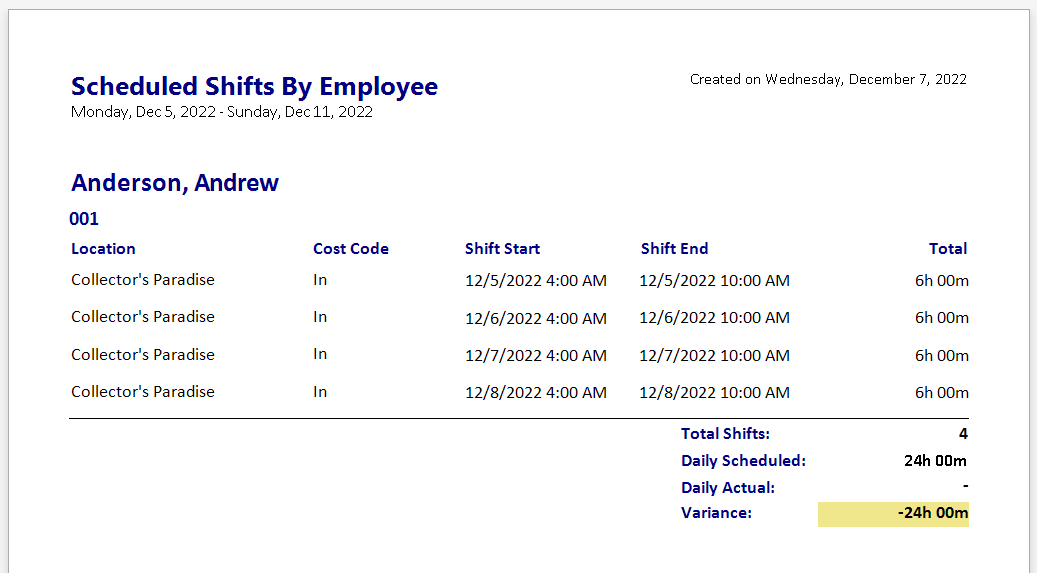
Task: Click shift end '12/6/2022 10:00 AM'
Action: 714,318
